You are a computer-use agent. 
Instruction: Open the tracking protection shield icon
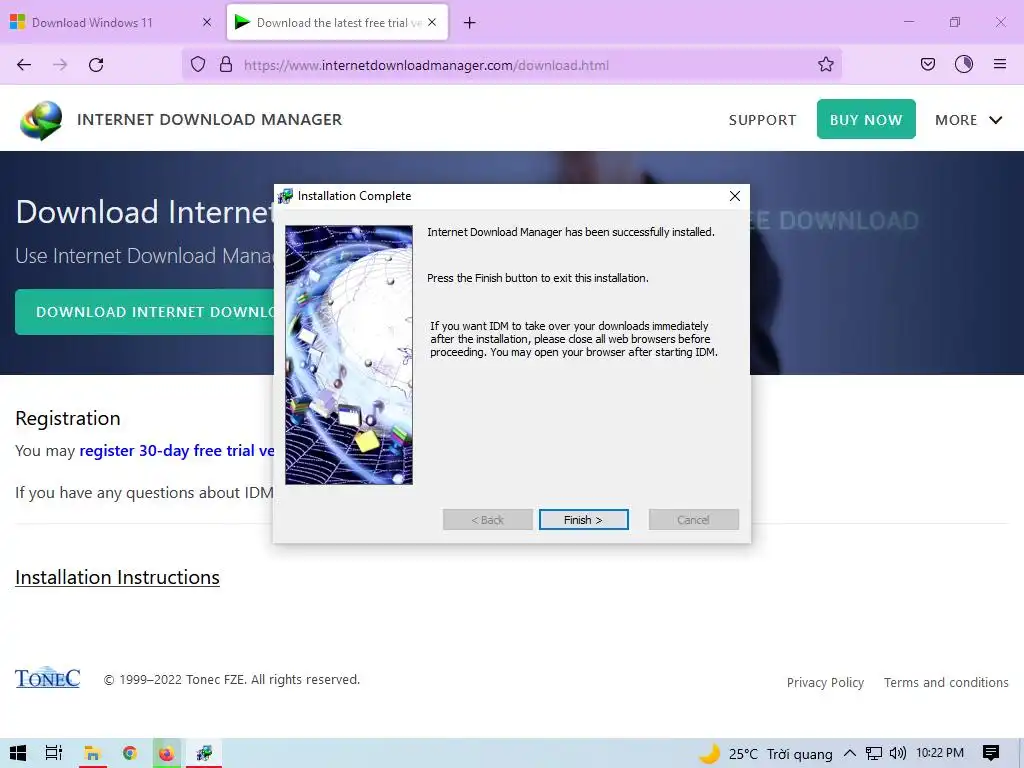(x=198, y=65)
